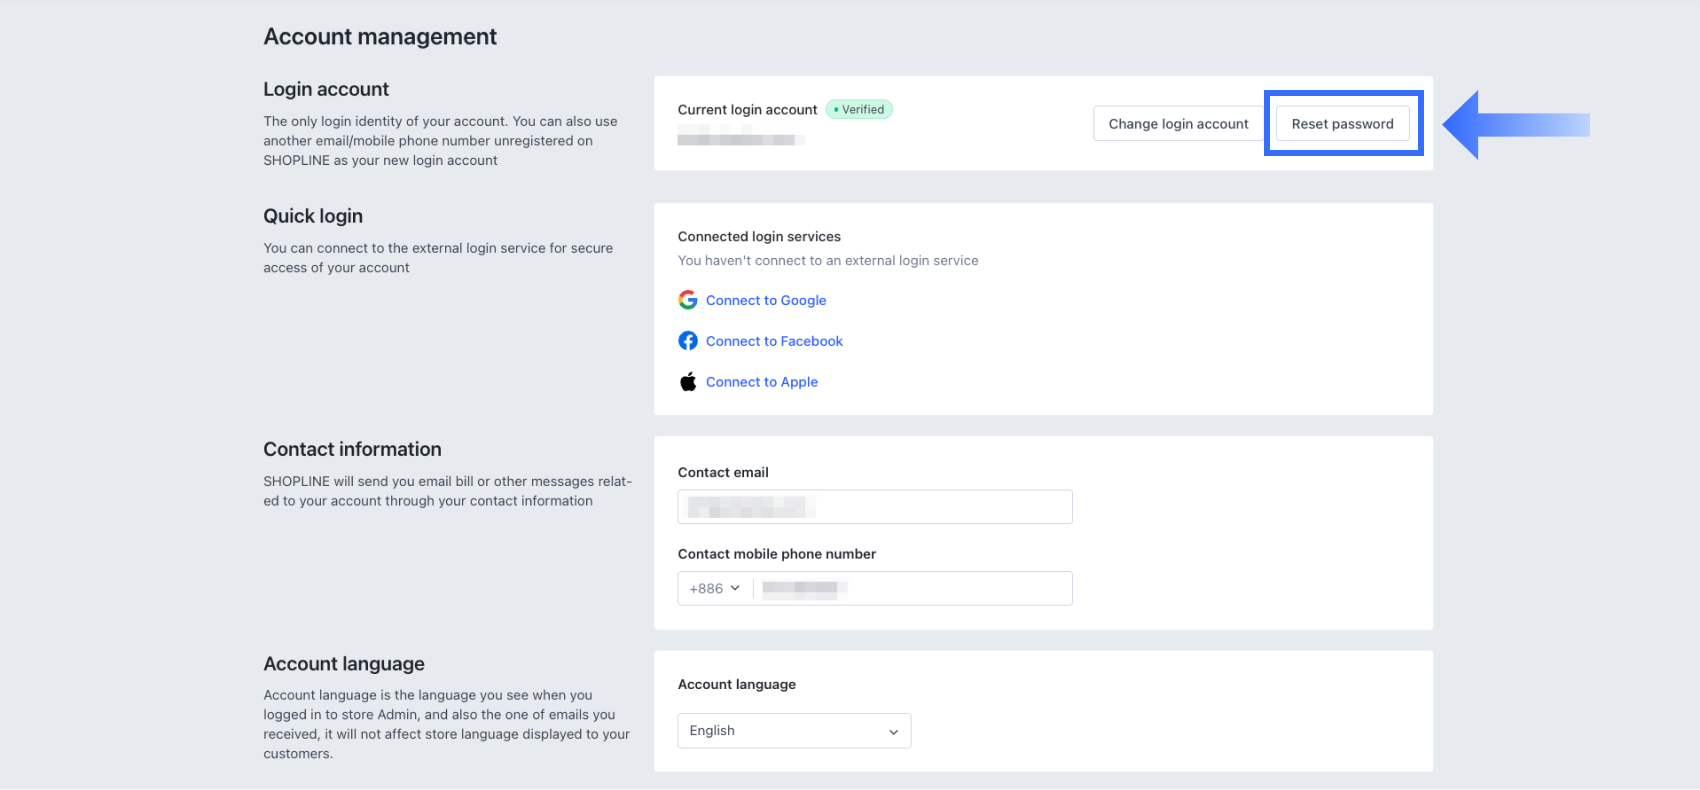Click the Account management page heading
Screen dimensions: 1700x790
pos(380,37)
